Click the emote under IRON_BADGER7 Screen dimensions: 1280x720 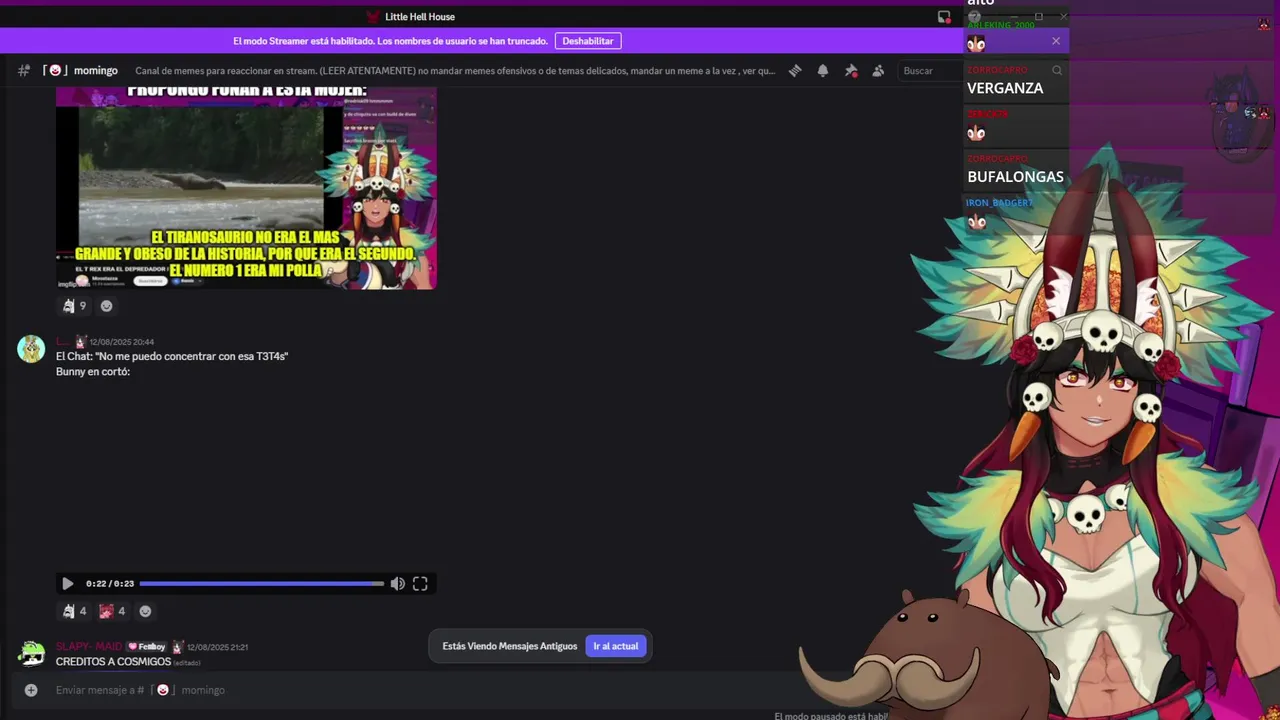[977, 222]
